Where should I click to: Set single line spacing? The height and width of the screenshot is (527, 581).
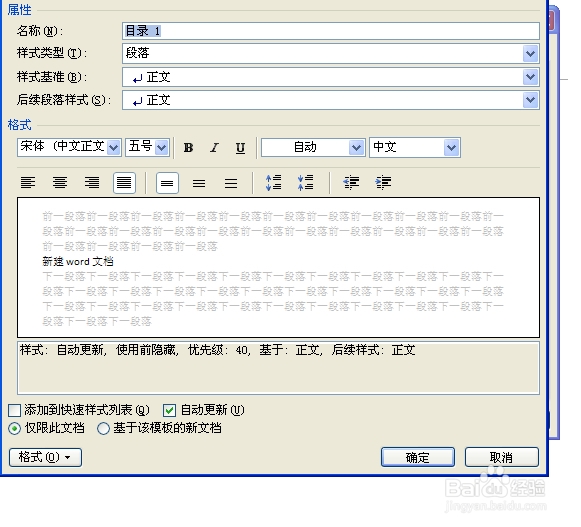[167, 183]
